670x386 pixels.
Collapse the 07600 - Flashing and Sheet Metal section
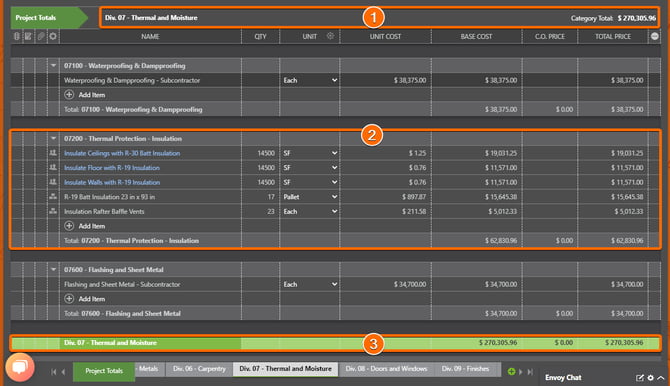53,269
